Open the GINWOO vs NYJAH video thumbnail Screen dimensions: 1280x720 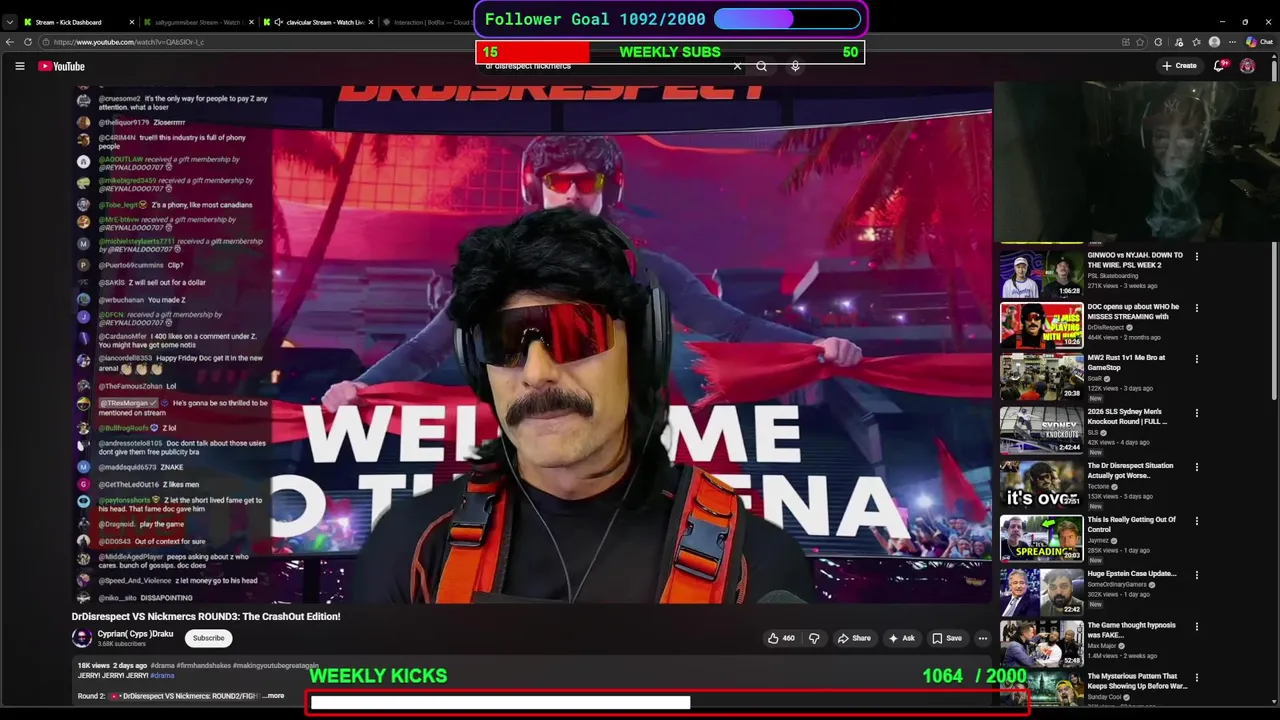(1041, 273)
